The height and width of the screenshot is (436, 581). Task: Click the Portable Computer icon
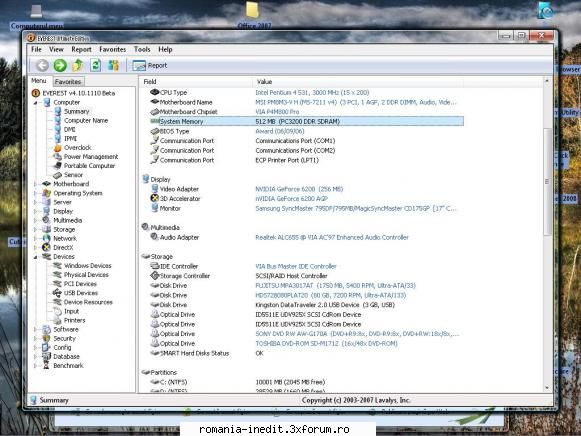pos(58,166)
